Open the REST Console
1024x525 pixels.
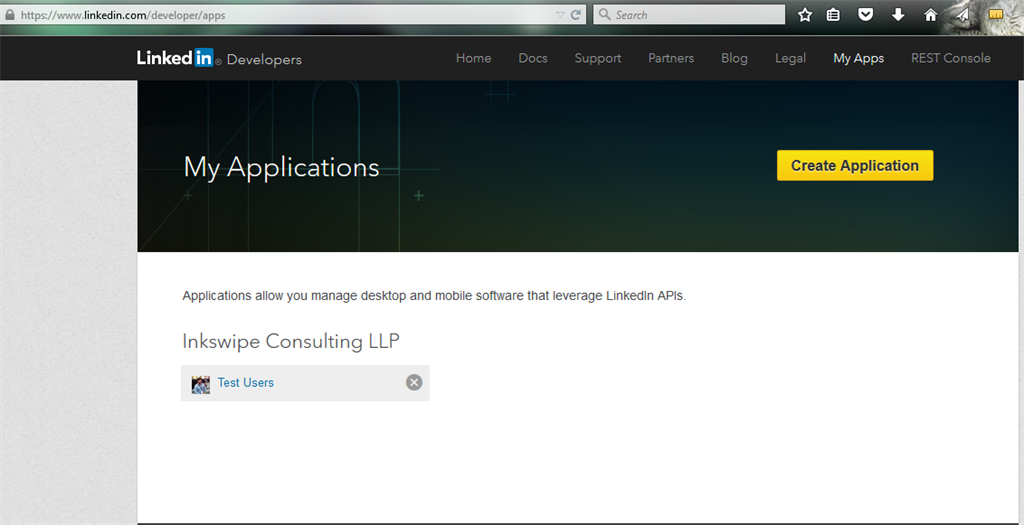(x=950, y=58)
